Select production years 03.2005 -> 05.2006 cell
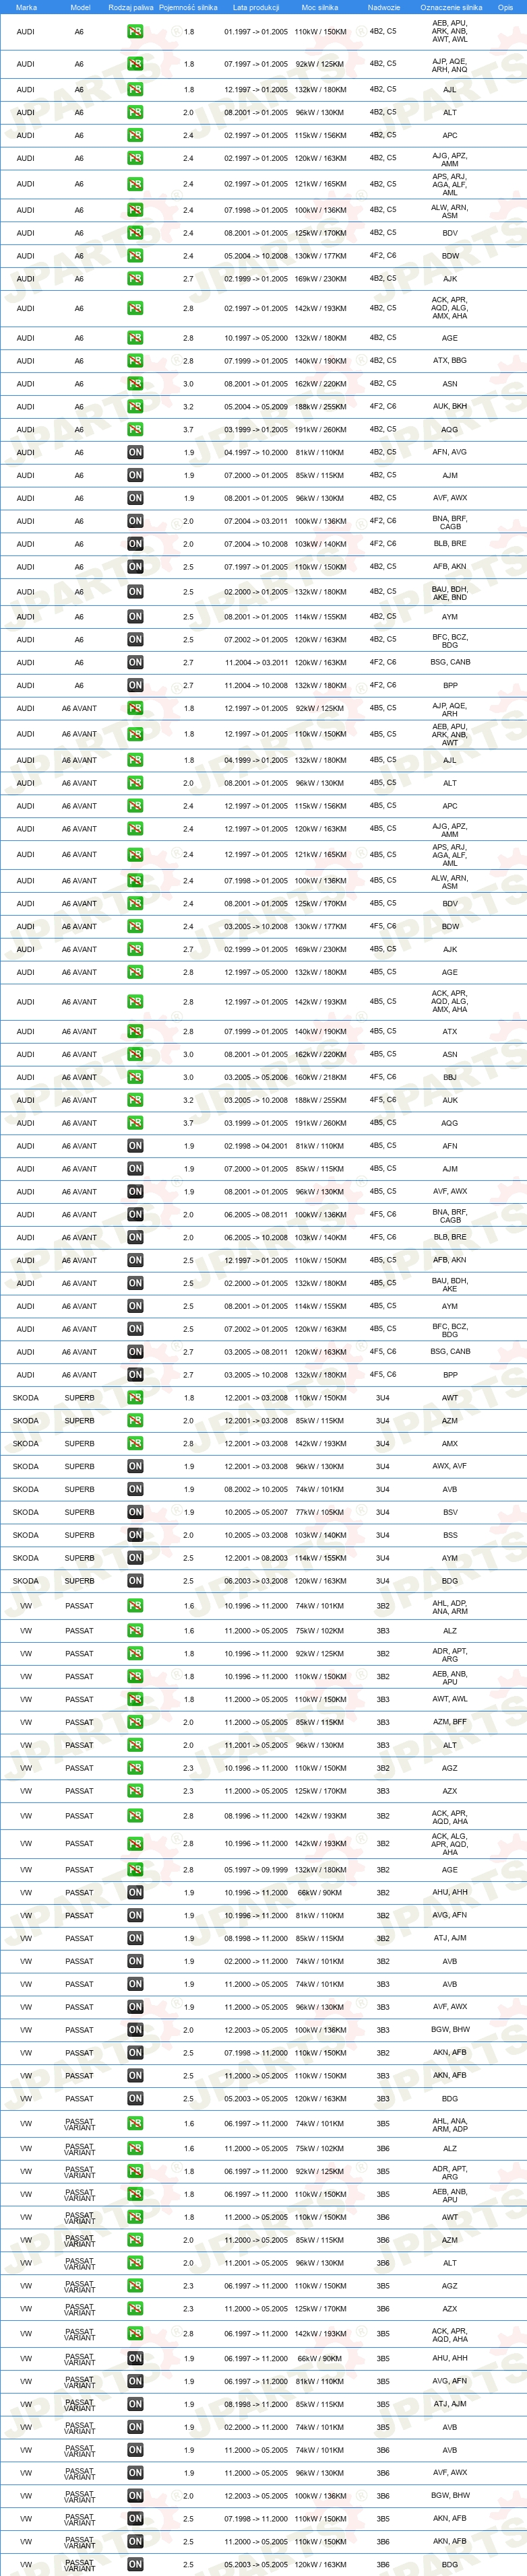Screen dimensions: 527x2576 coord(256,1077)
